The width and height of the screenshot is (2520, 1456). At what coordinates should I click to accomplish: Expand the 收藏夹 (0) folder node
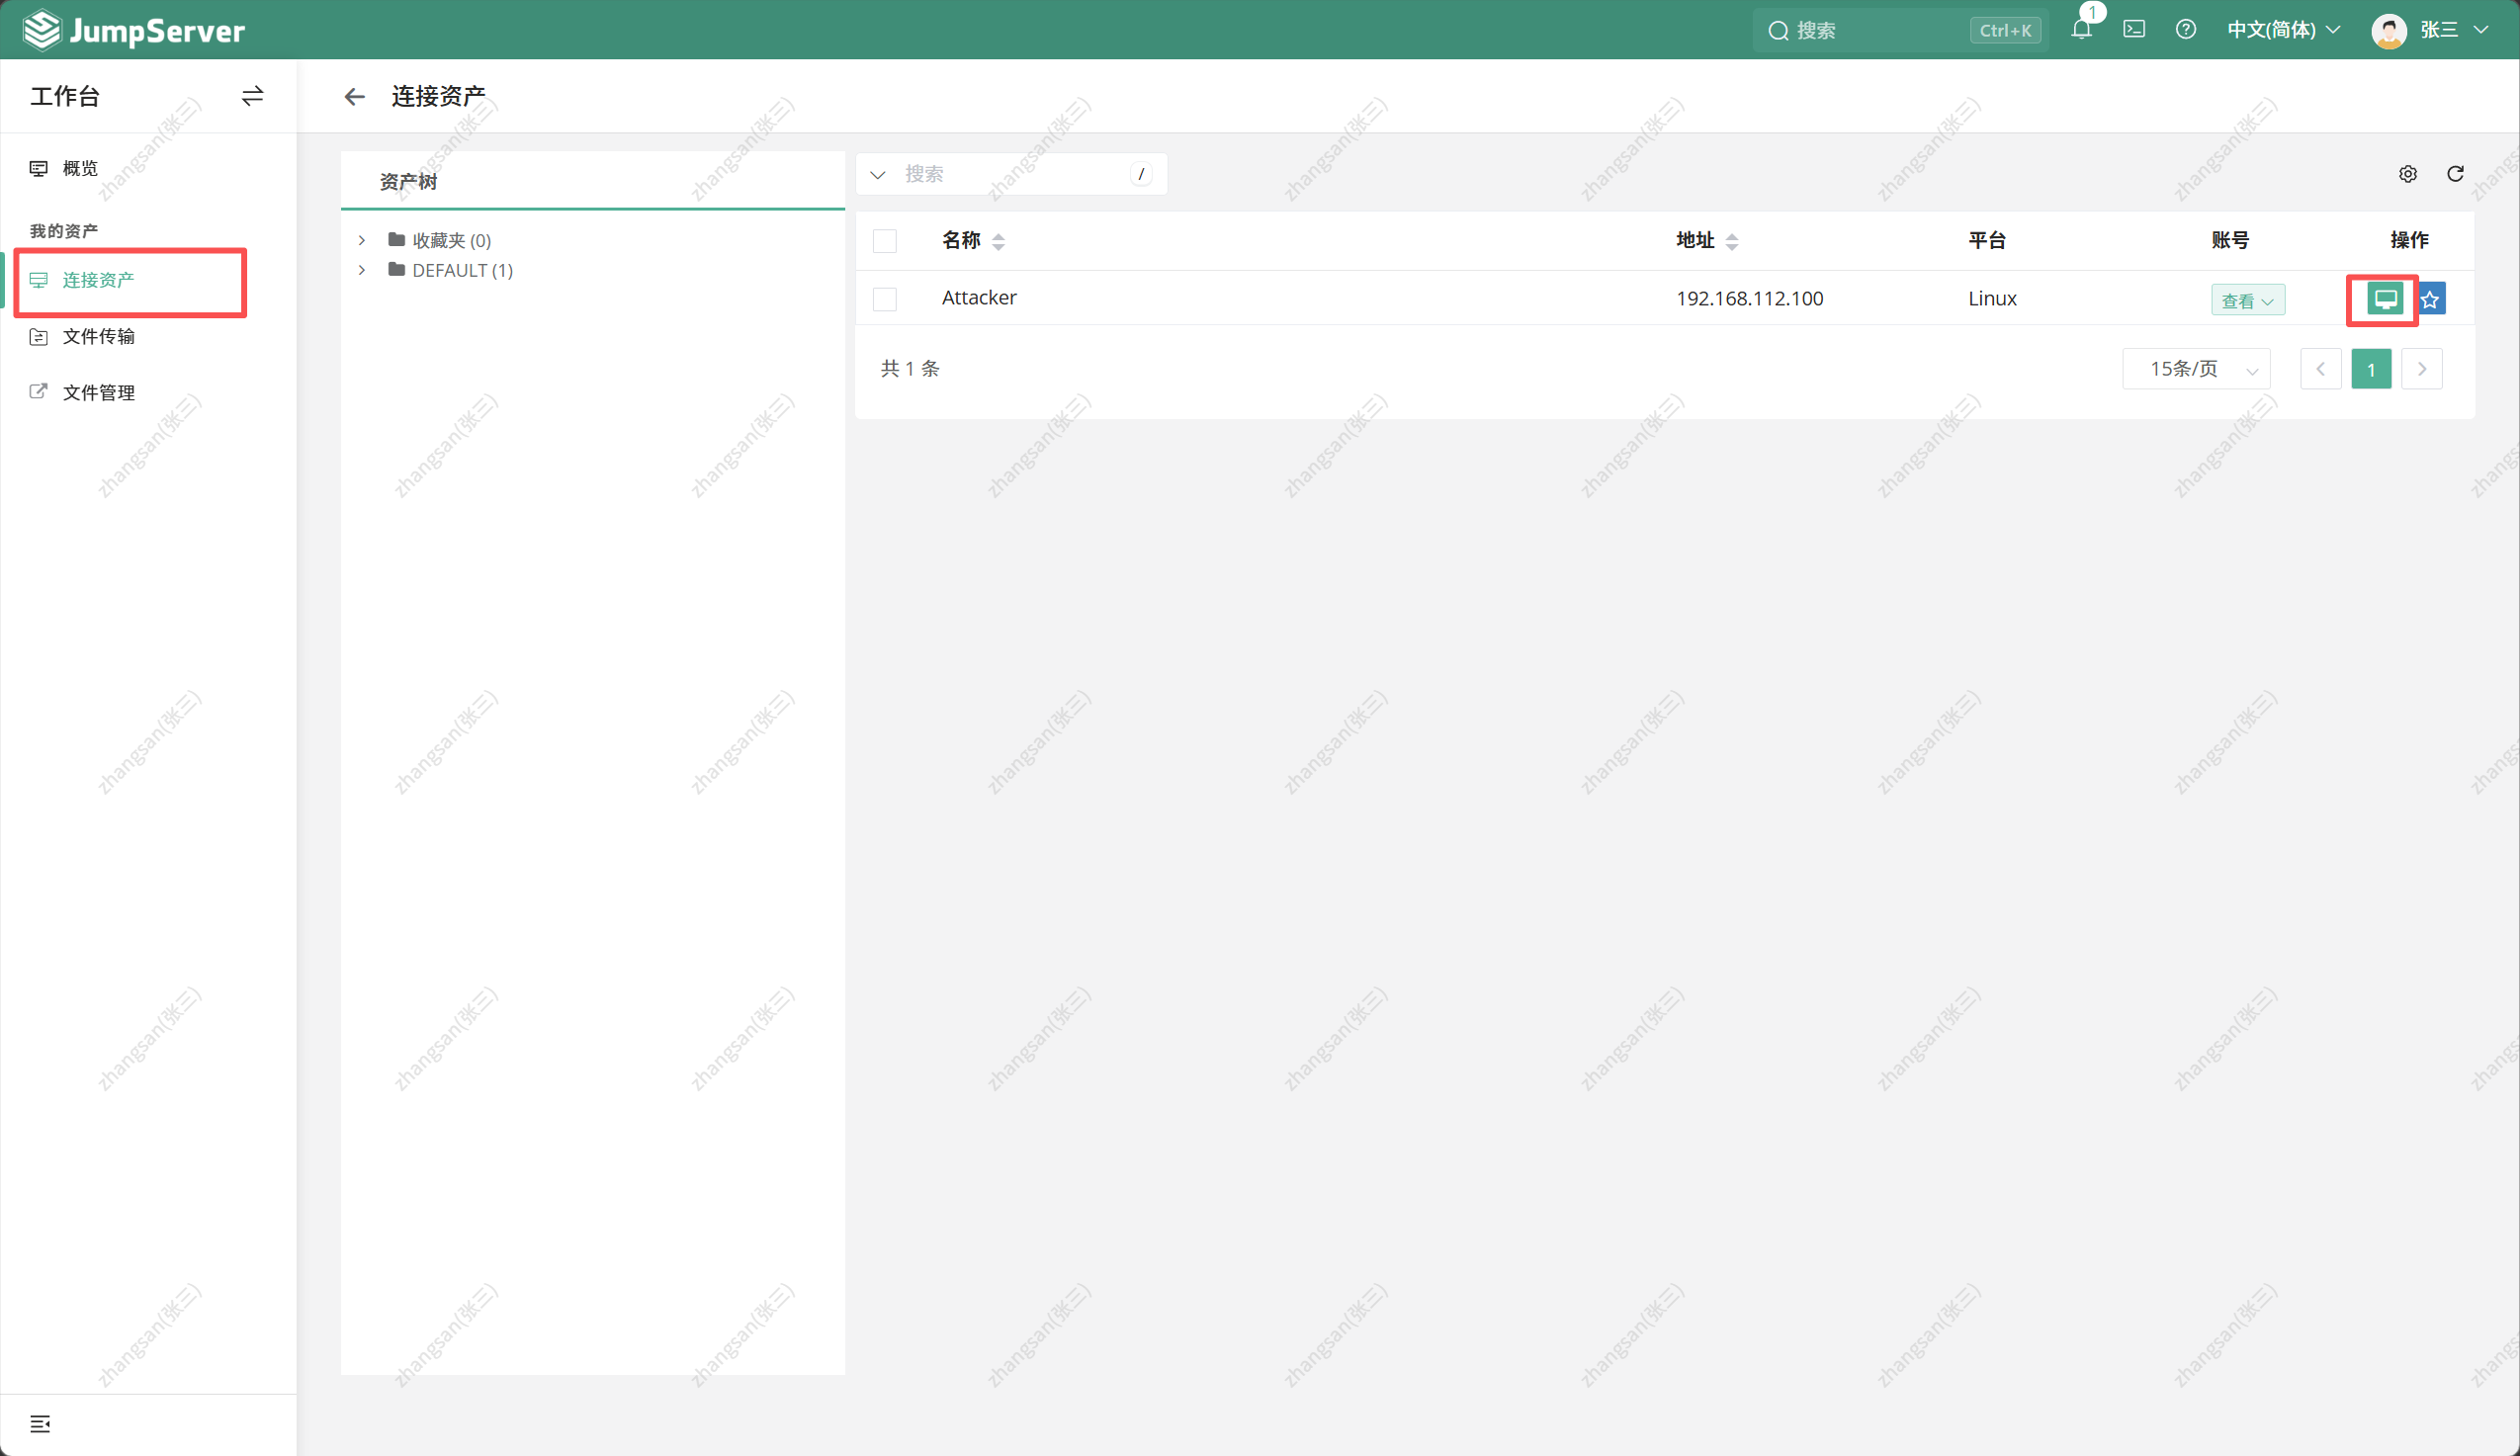[x=362, y=241]
